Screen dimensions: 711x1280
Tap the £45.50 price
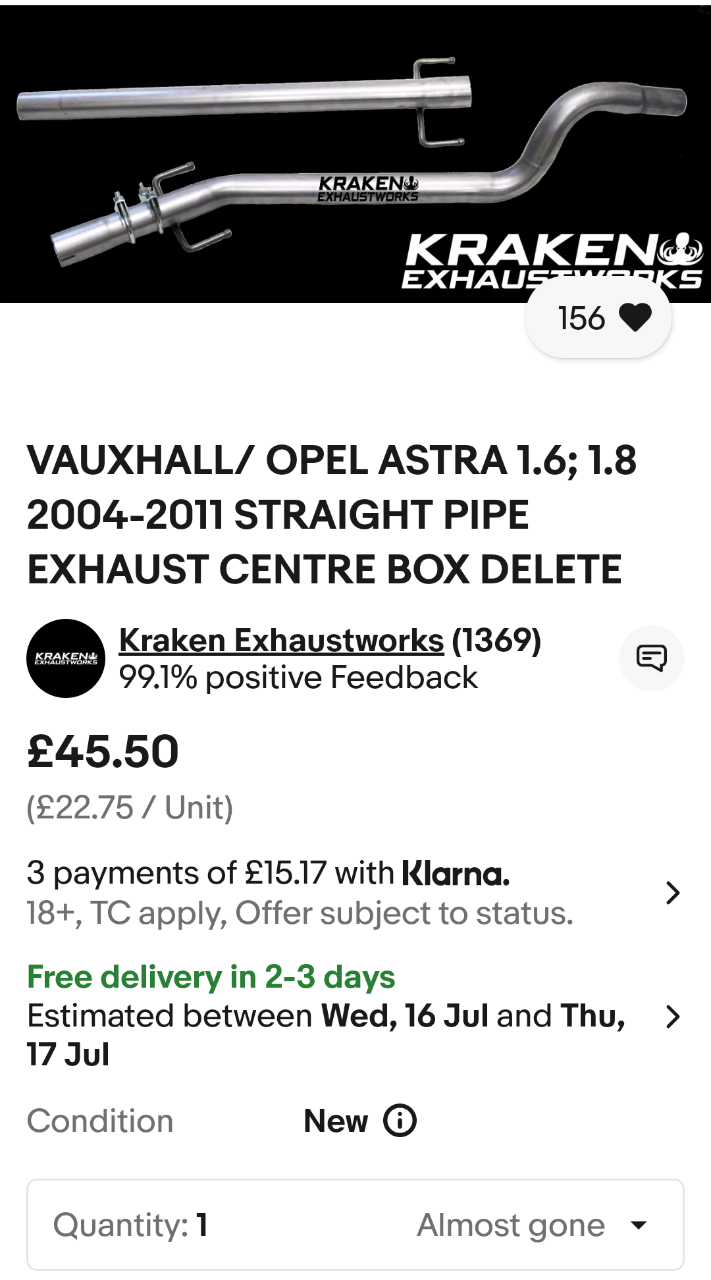(x=103, y=752)
